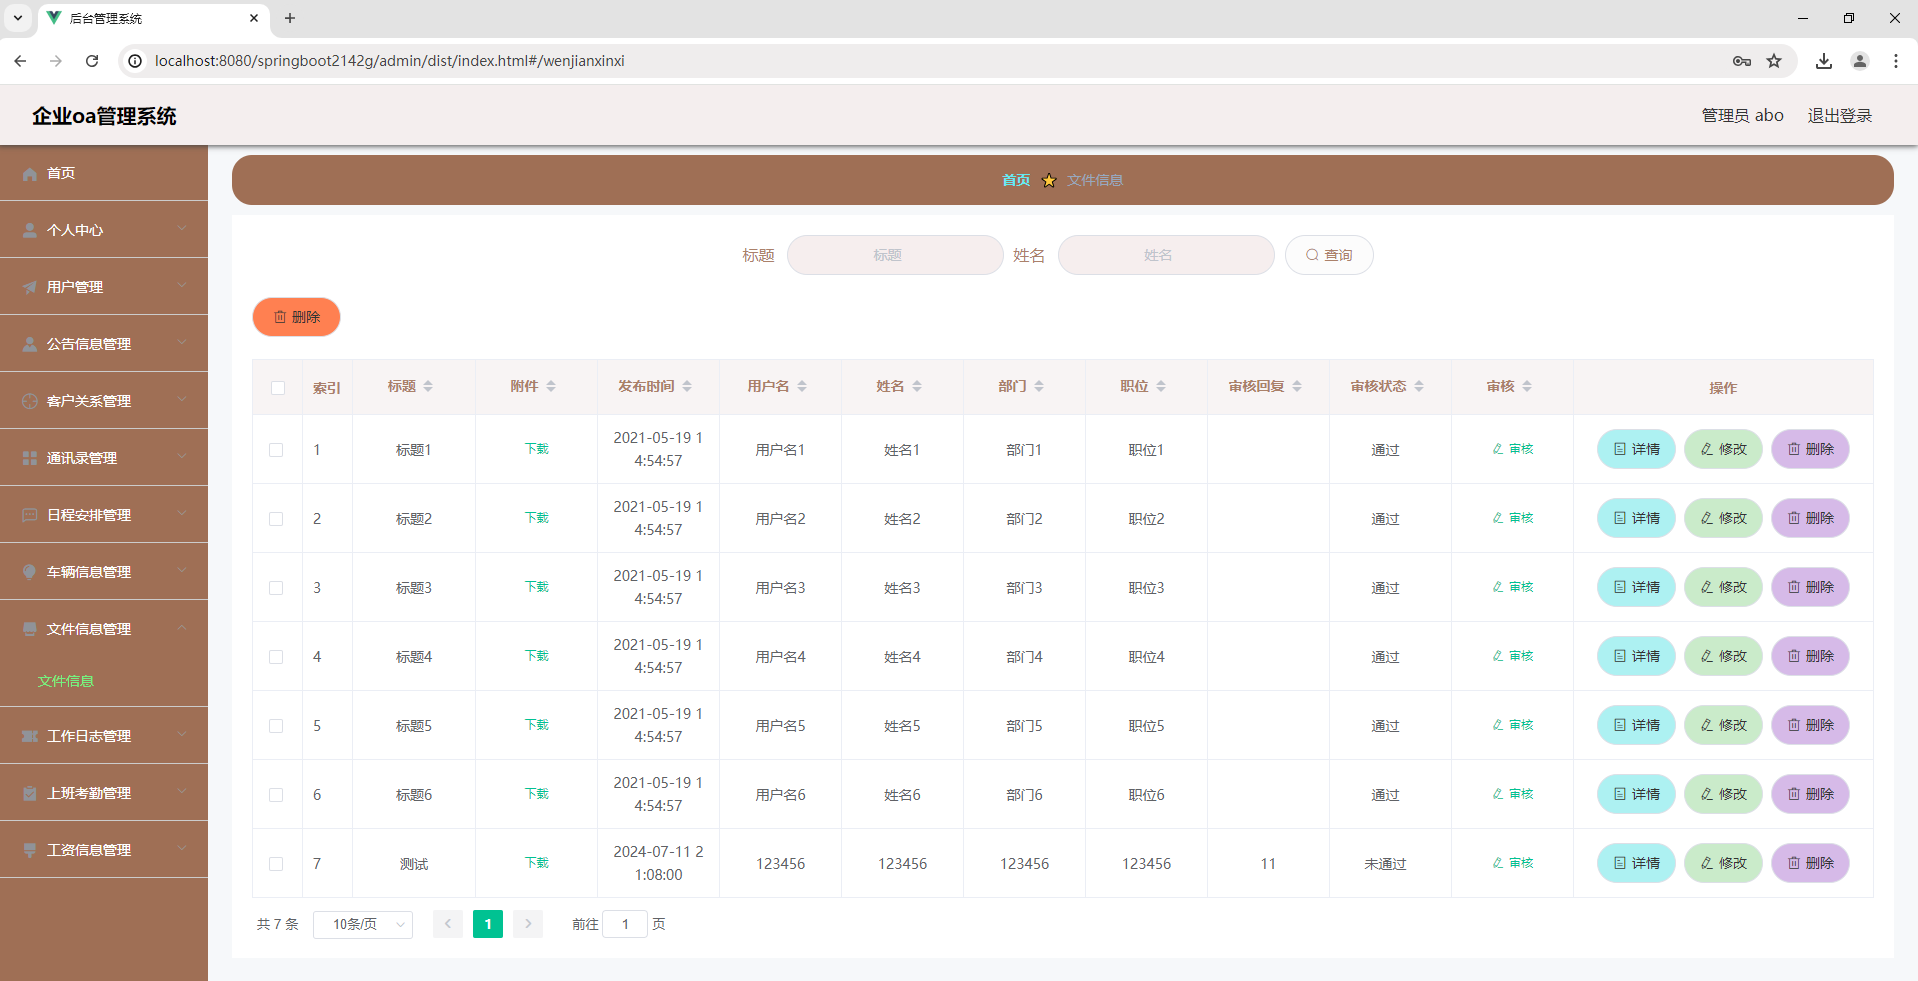Select the 客户关系管理 globe icon

pos(29,400)
